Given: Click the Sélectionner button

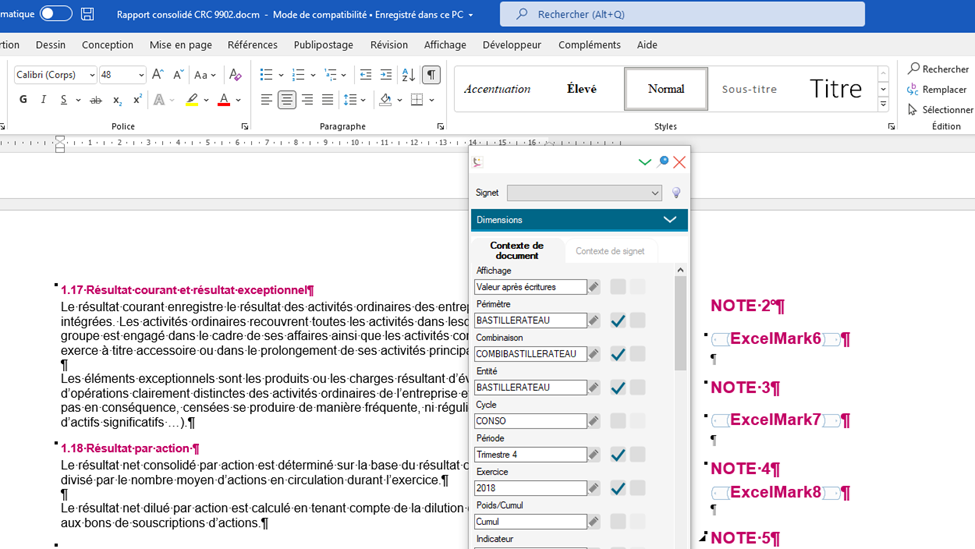Looking at the screenshot, I should tap(940, 109).
